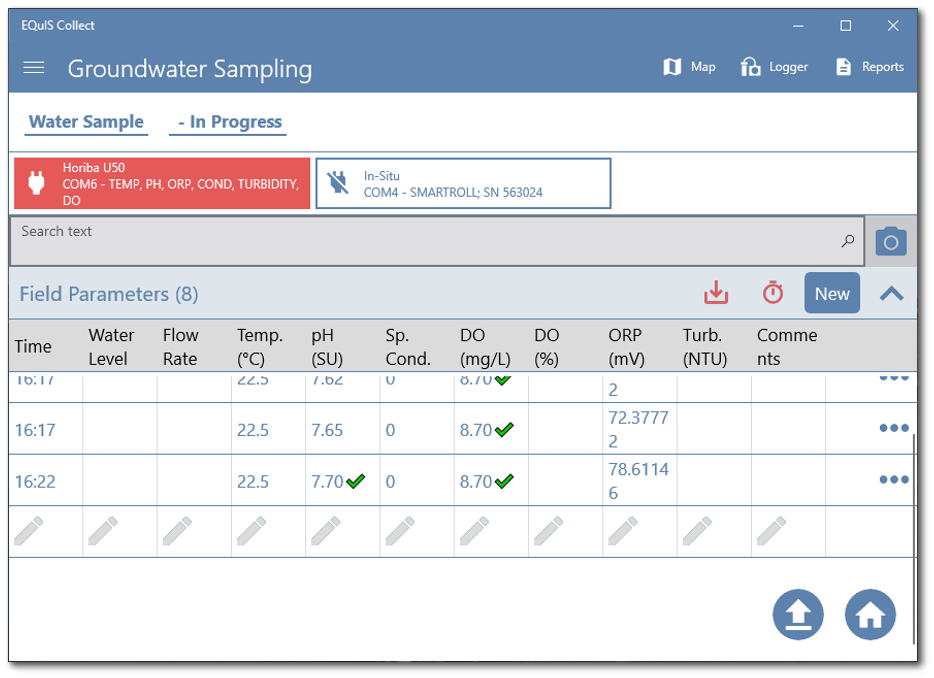Select the In Progress tab

227,121
